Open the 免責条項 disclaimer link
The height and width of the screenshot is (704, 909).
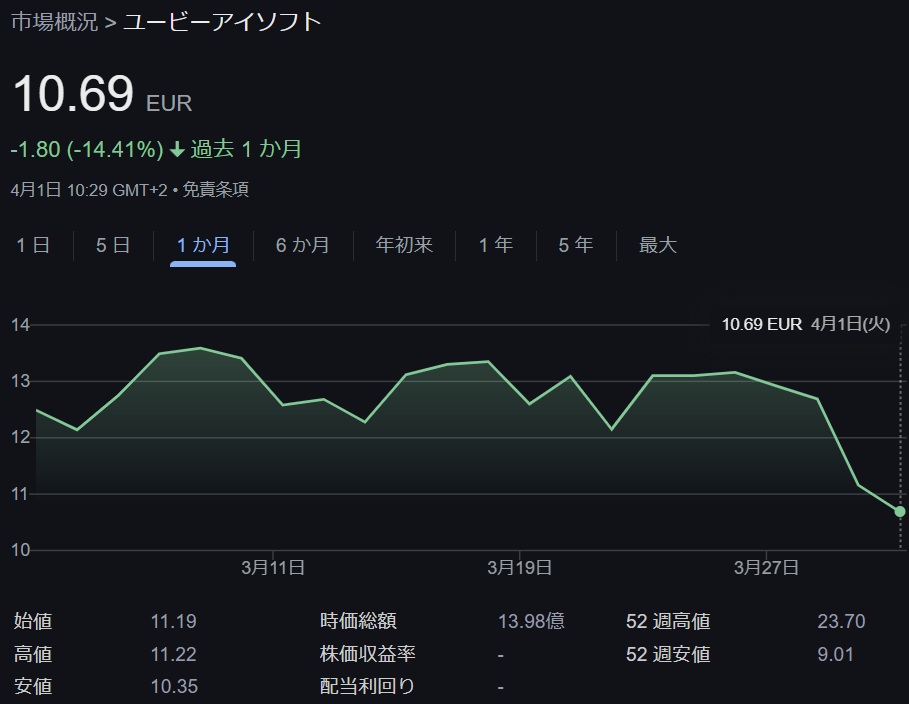point(216,190)
